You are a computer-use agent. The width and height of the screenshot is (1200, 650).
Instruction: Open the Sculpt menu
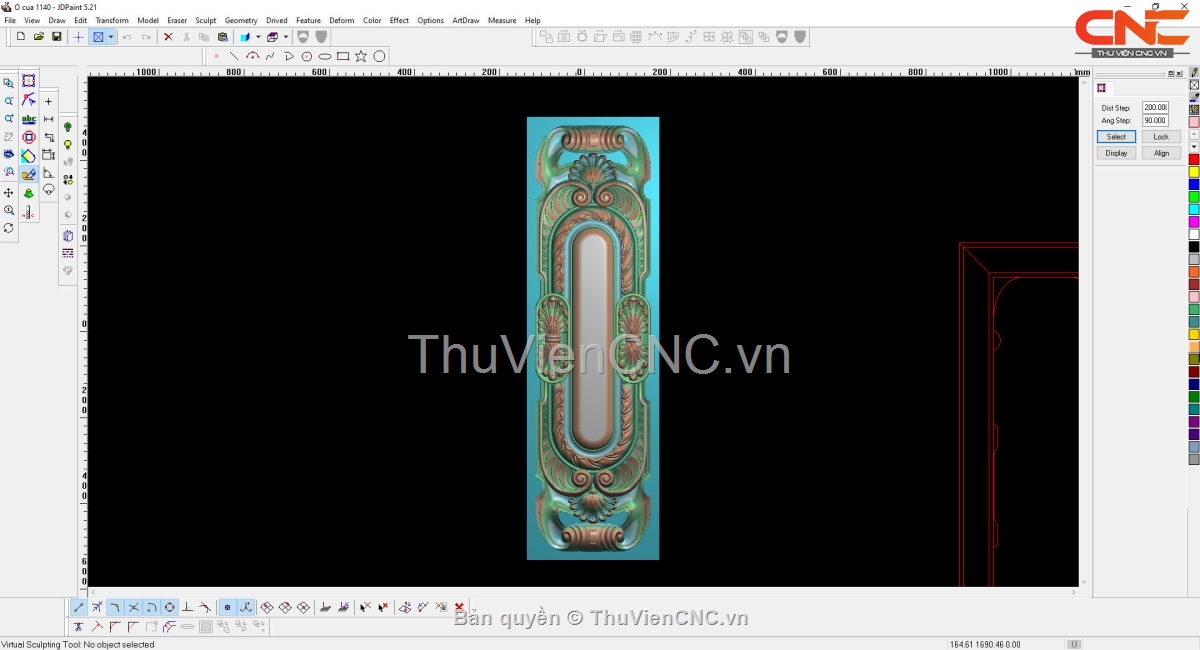click(205, 20)
